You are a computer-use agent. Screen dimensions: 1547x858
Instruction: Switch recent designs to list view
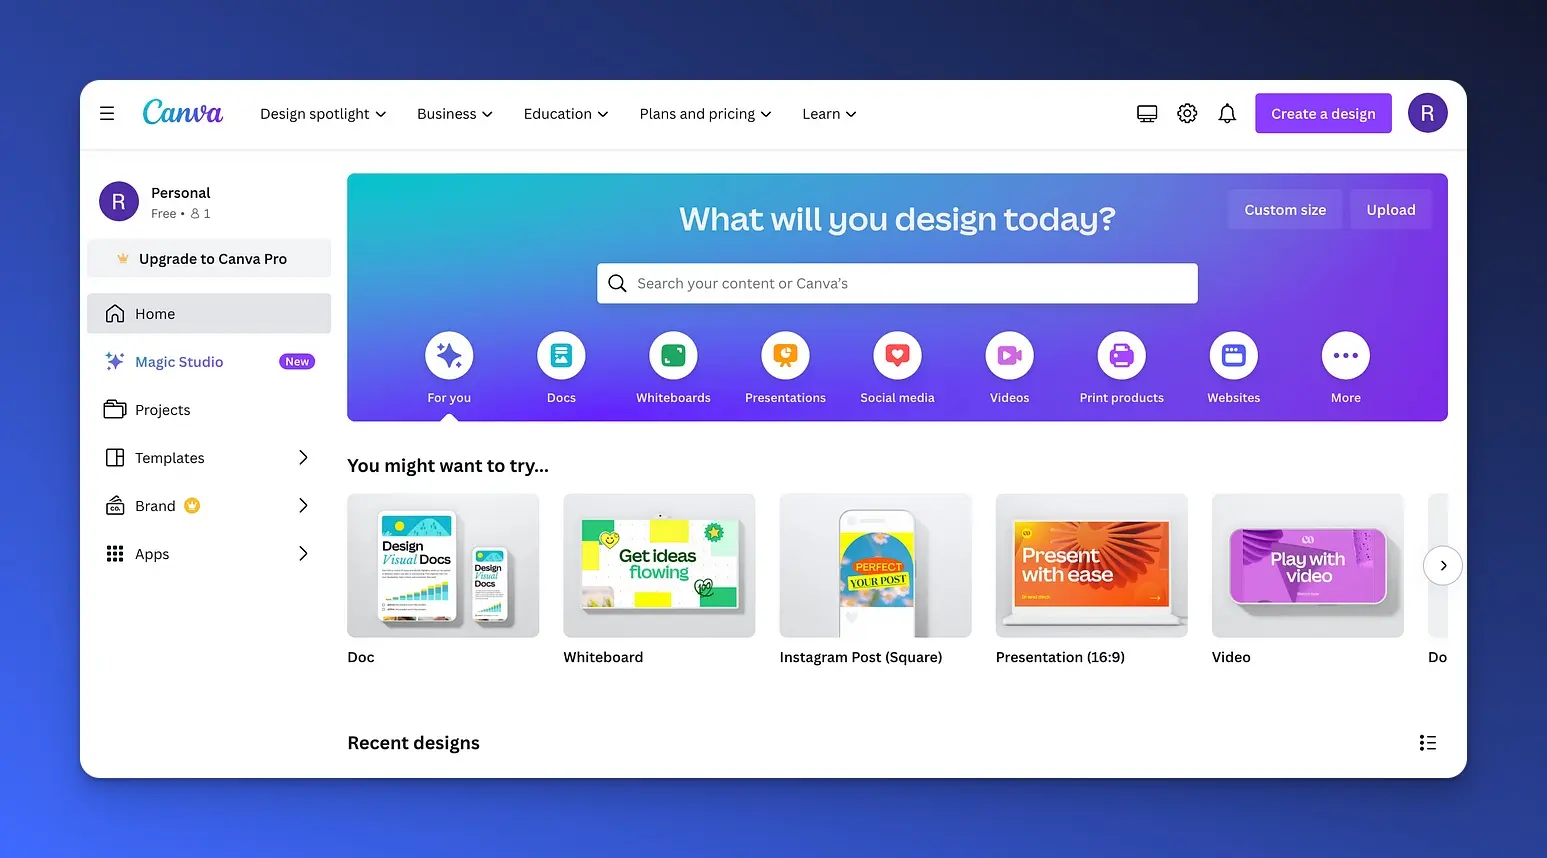(1427, 743)
